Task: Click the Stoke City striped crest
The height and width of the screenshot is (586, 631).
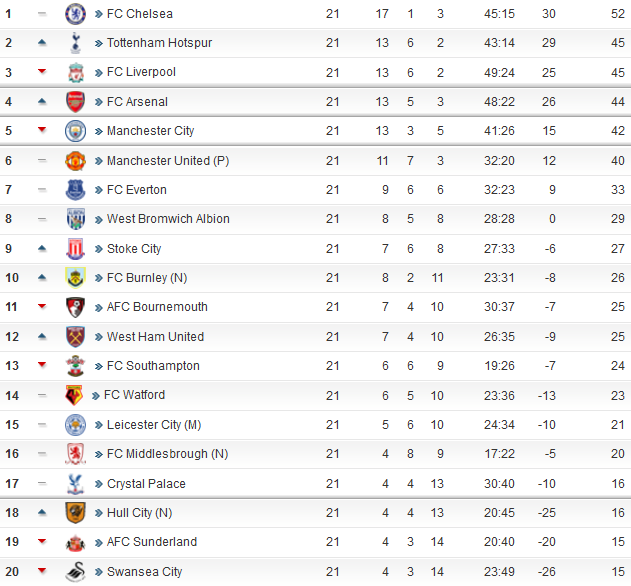Action: 75,248
